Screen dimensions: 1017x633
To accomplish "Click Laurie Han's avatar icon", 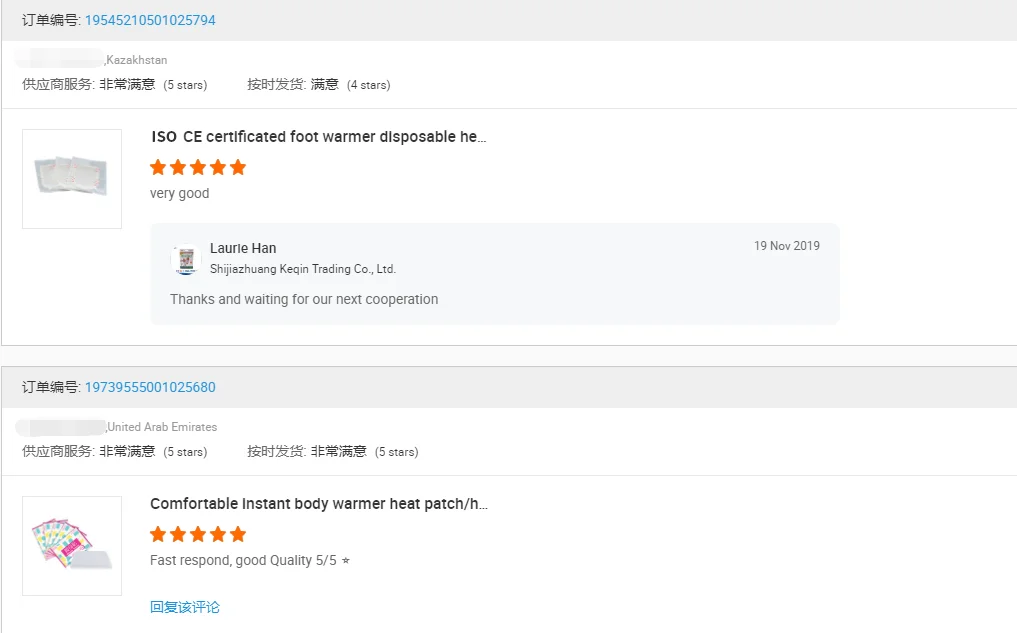I will pos(186,260).
